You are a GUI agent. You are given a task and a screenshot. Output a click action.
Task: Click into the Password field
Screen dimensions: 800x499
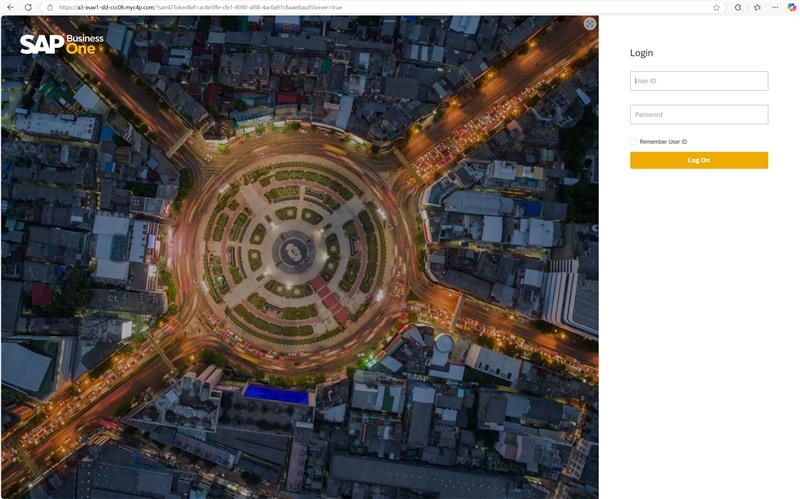(x=699, y=115)
